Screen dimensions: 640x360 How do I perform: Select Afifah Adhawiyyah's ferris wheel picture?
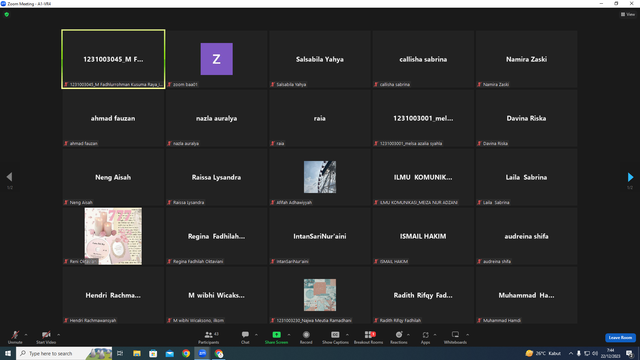pyautogui.click(x=320, y=177)
